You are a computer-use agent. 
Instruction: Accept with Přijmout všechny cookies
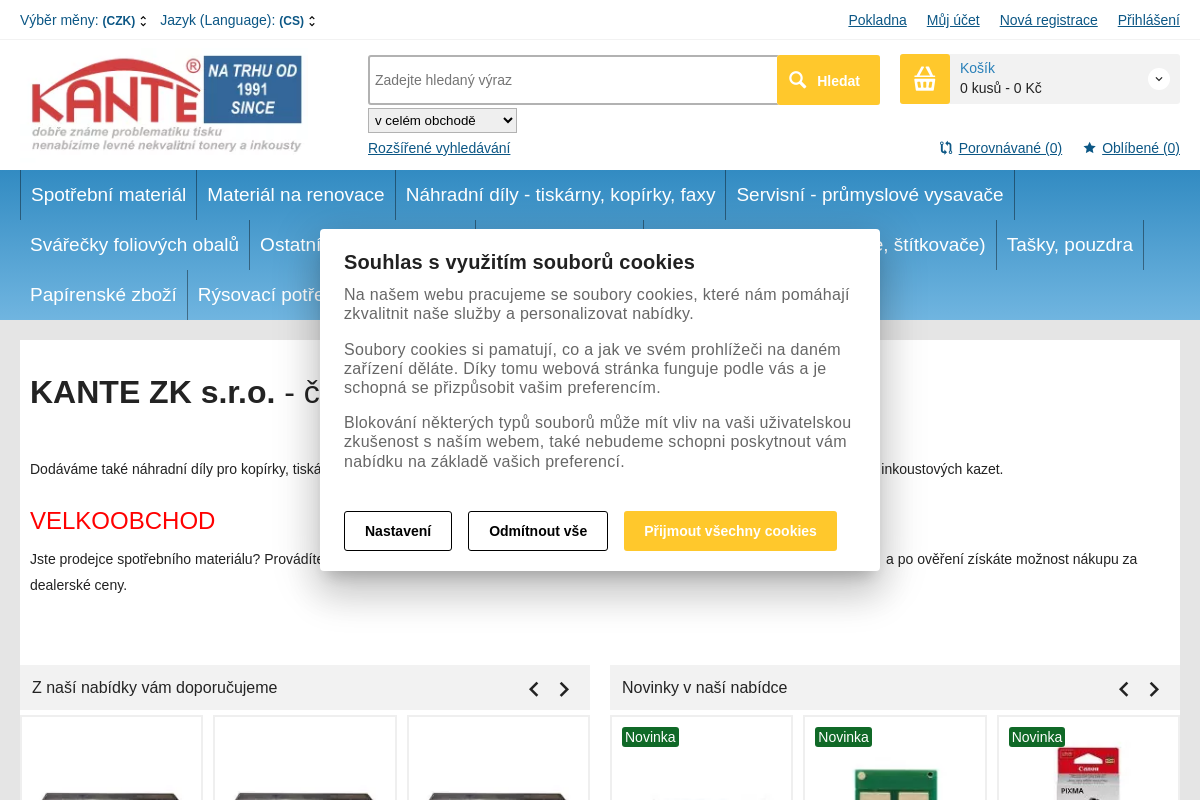730,531
